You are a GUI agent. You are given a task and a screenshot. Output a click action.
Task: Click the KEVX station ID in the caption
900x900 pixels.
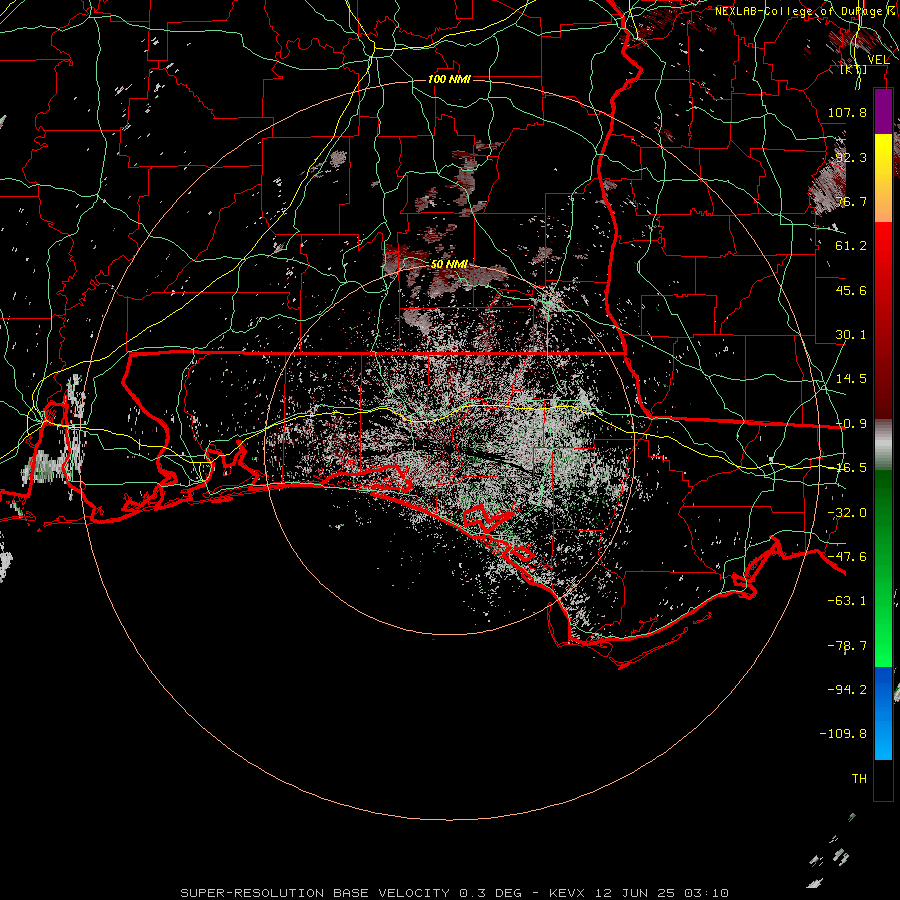pyautogui.click(x=566, y=893)
